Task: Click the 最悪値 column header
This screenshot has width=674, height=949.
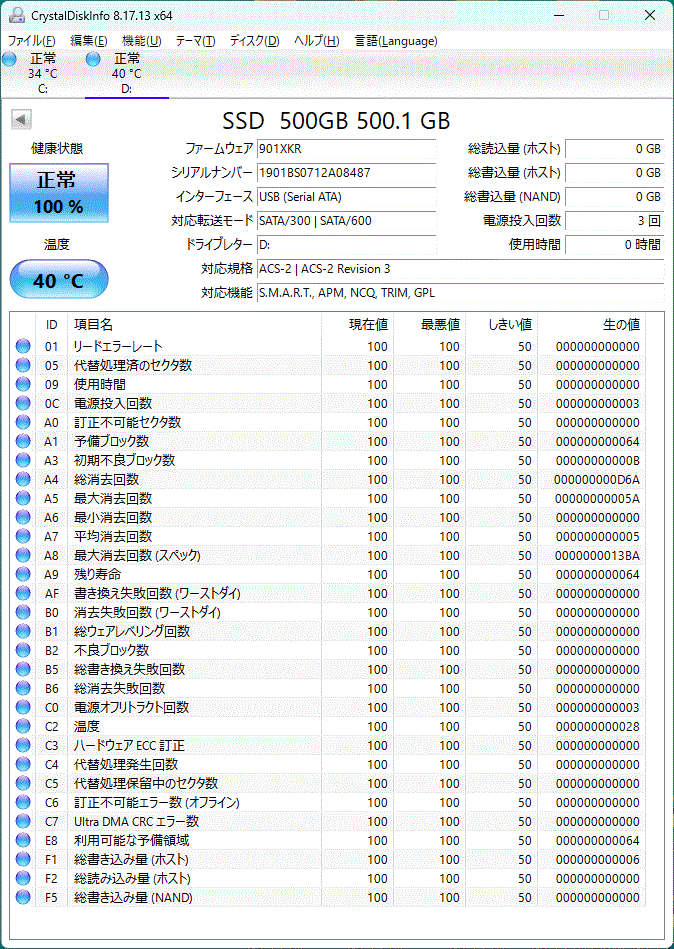Action: [429, 324]
